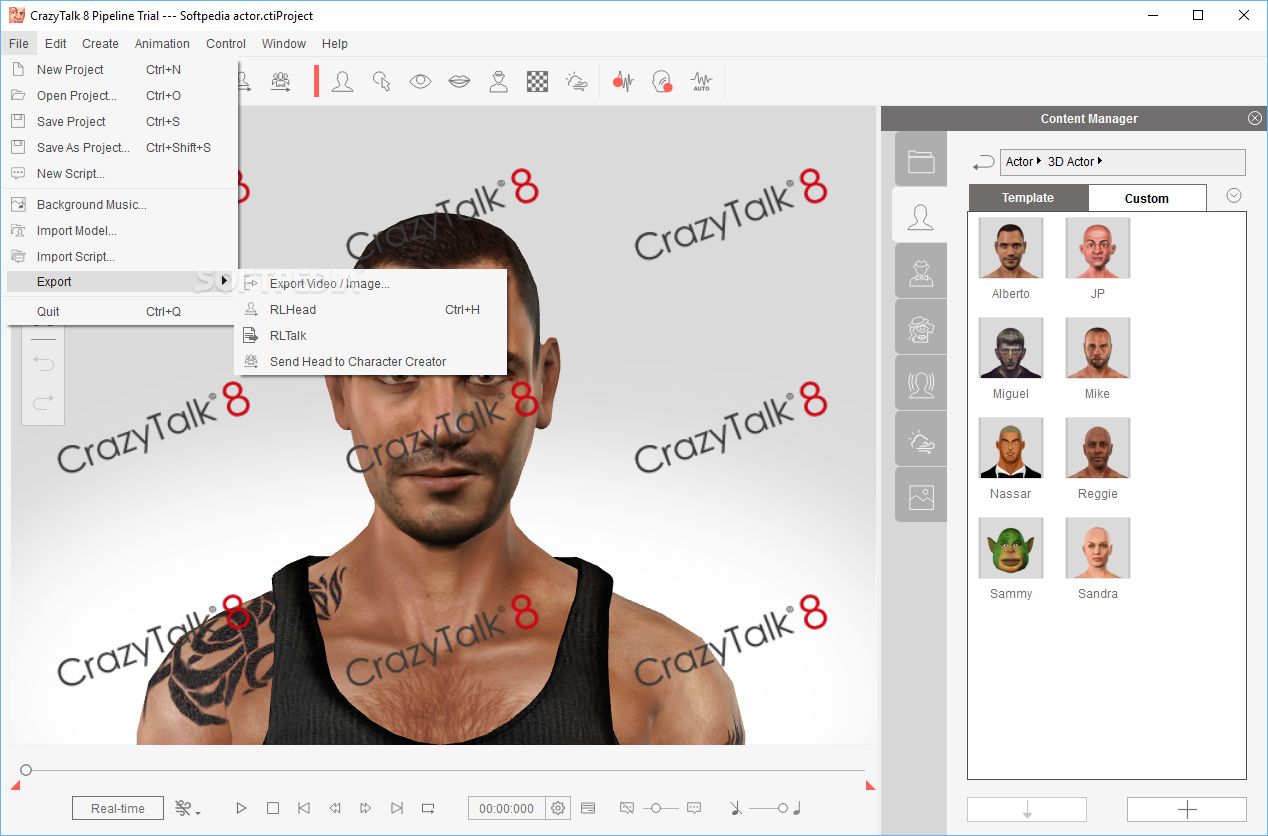Play the animation
The height and width of the screenshot is (836, 1268).
pyautogui.click(x=241, y=808)
